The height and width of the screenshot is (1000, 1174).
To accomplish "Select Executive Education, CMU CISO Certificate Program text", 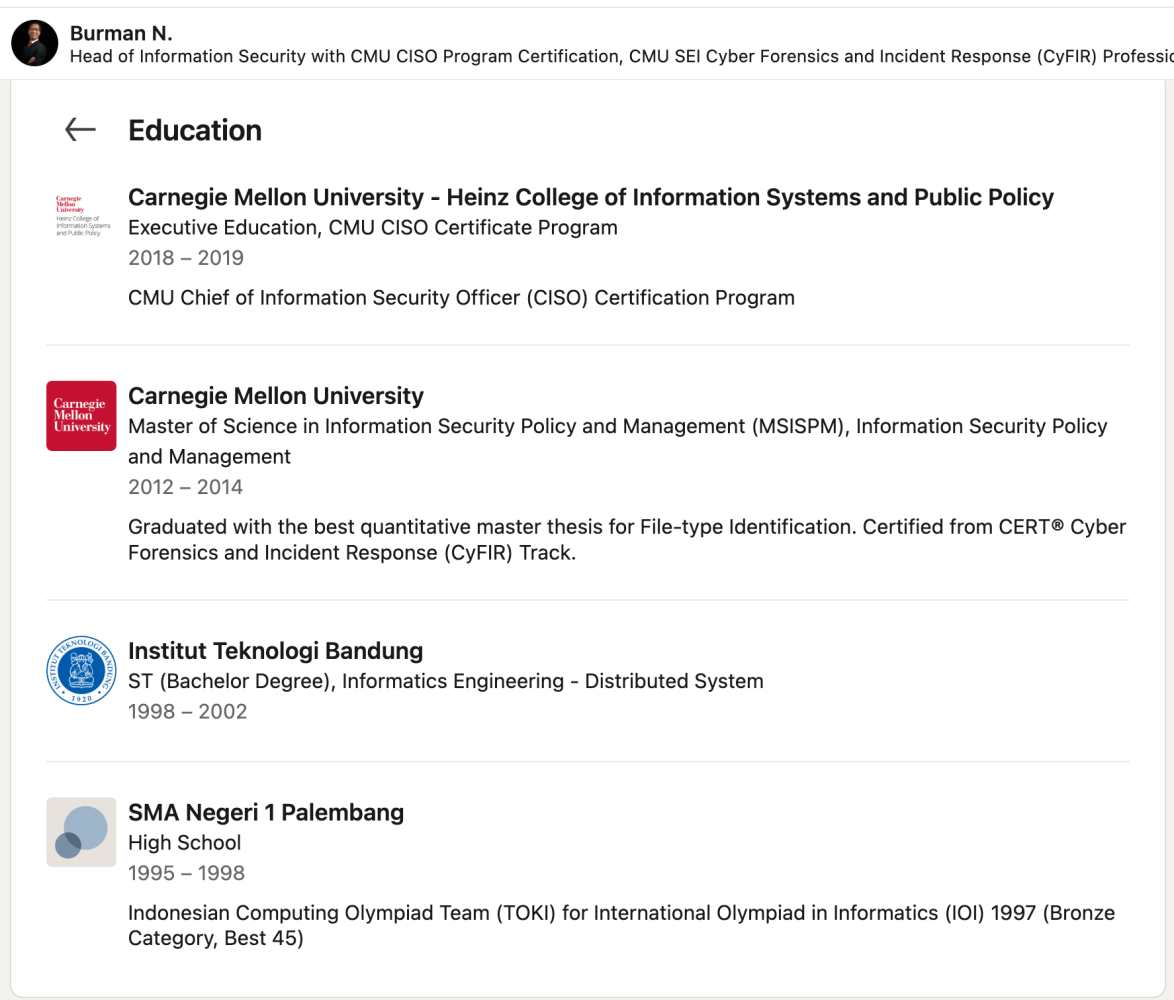I will (x=373, y=228).
